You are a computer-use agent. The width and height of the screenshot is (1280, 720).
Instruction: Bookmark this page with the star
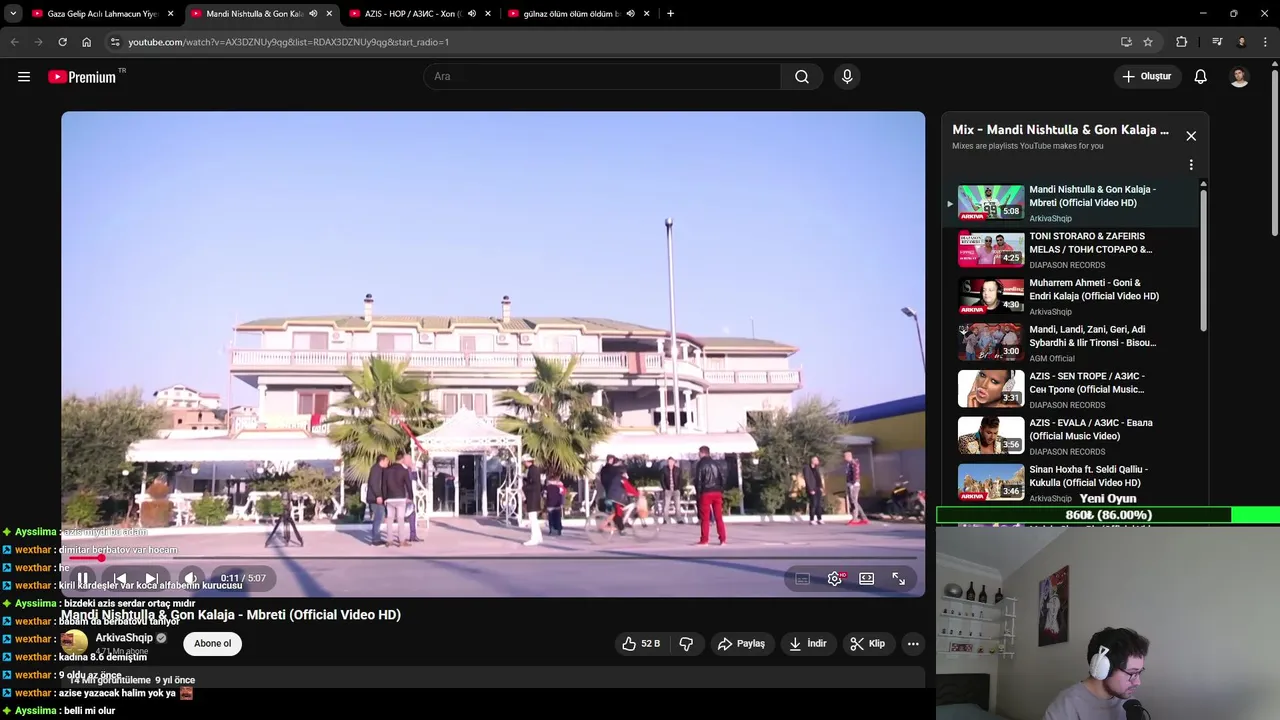[x=1148, y=42]
